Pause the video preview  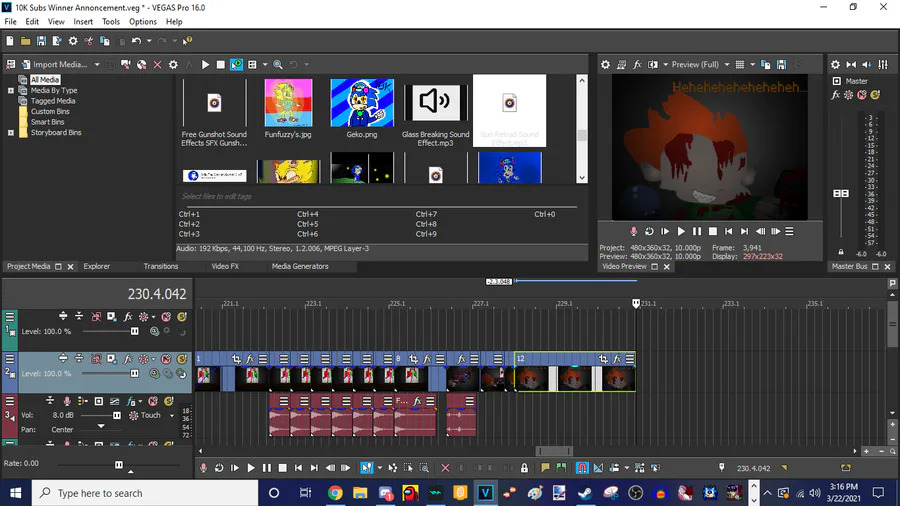(x=697, y=231)
